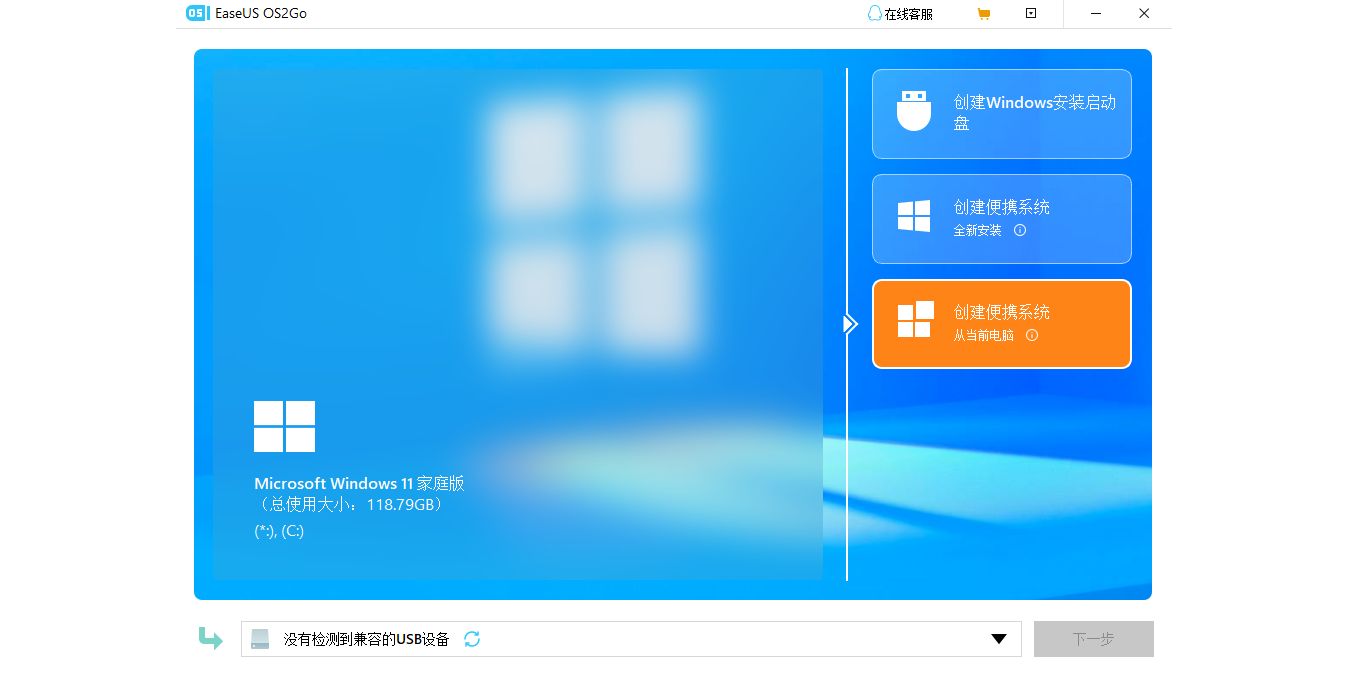Click the EaseUS OS2Go logo icon
The width and height of the screenshot is (1348, 674).
click(x=197, y=14)
